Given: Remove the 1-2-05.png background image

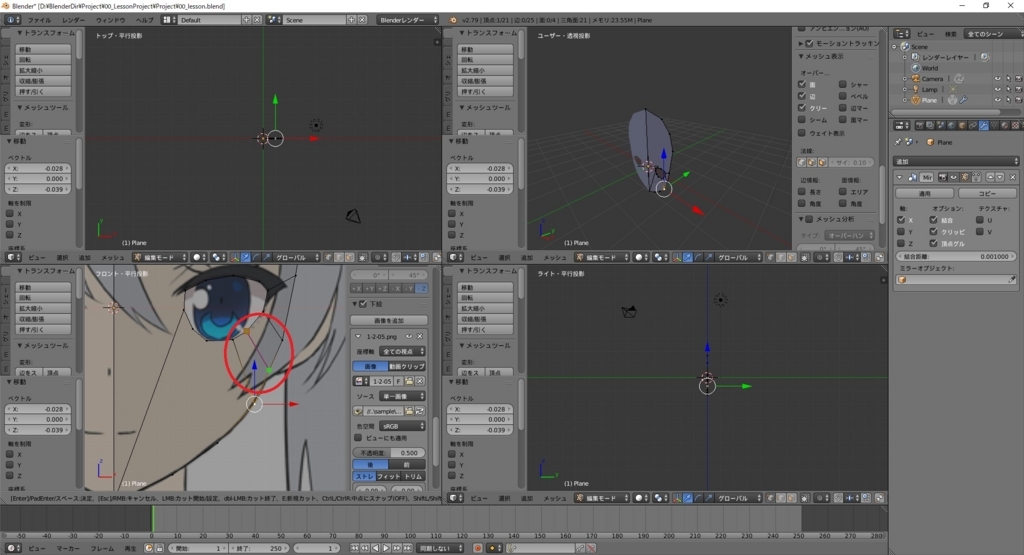Looking at the screenshot, I should (x=420, y=336).
